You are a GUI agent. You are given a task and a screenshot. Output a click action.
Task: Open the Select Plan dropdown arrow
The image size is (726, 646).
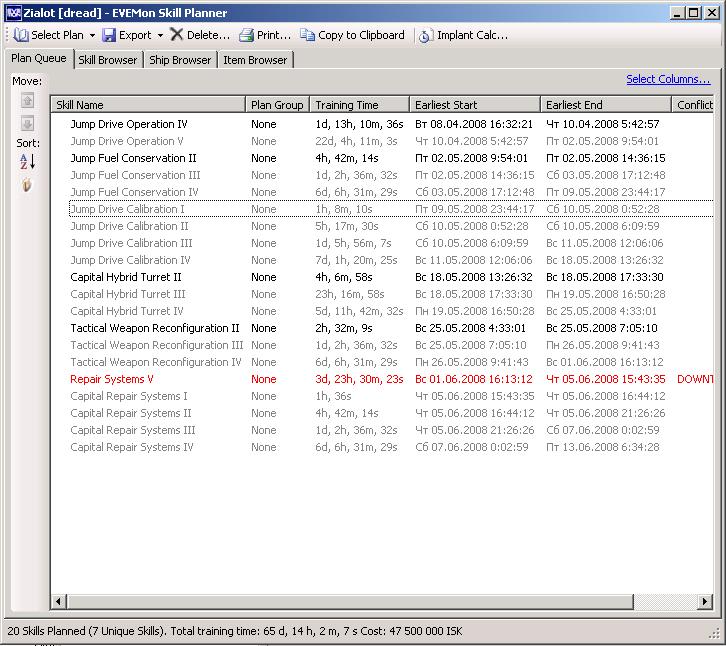(92, 36)
